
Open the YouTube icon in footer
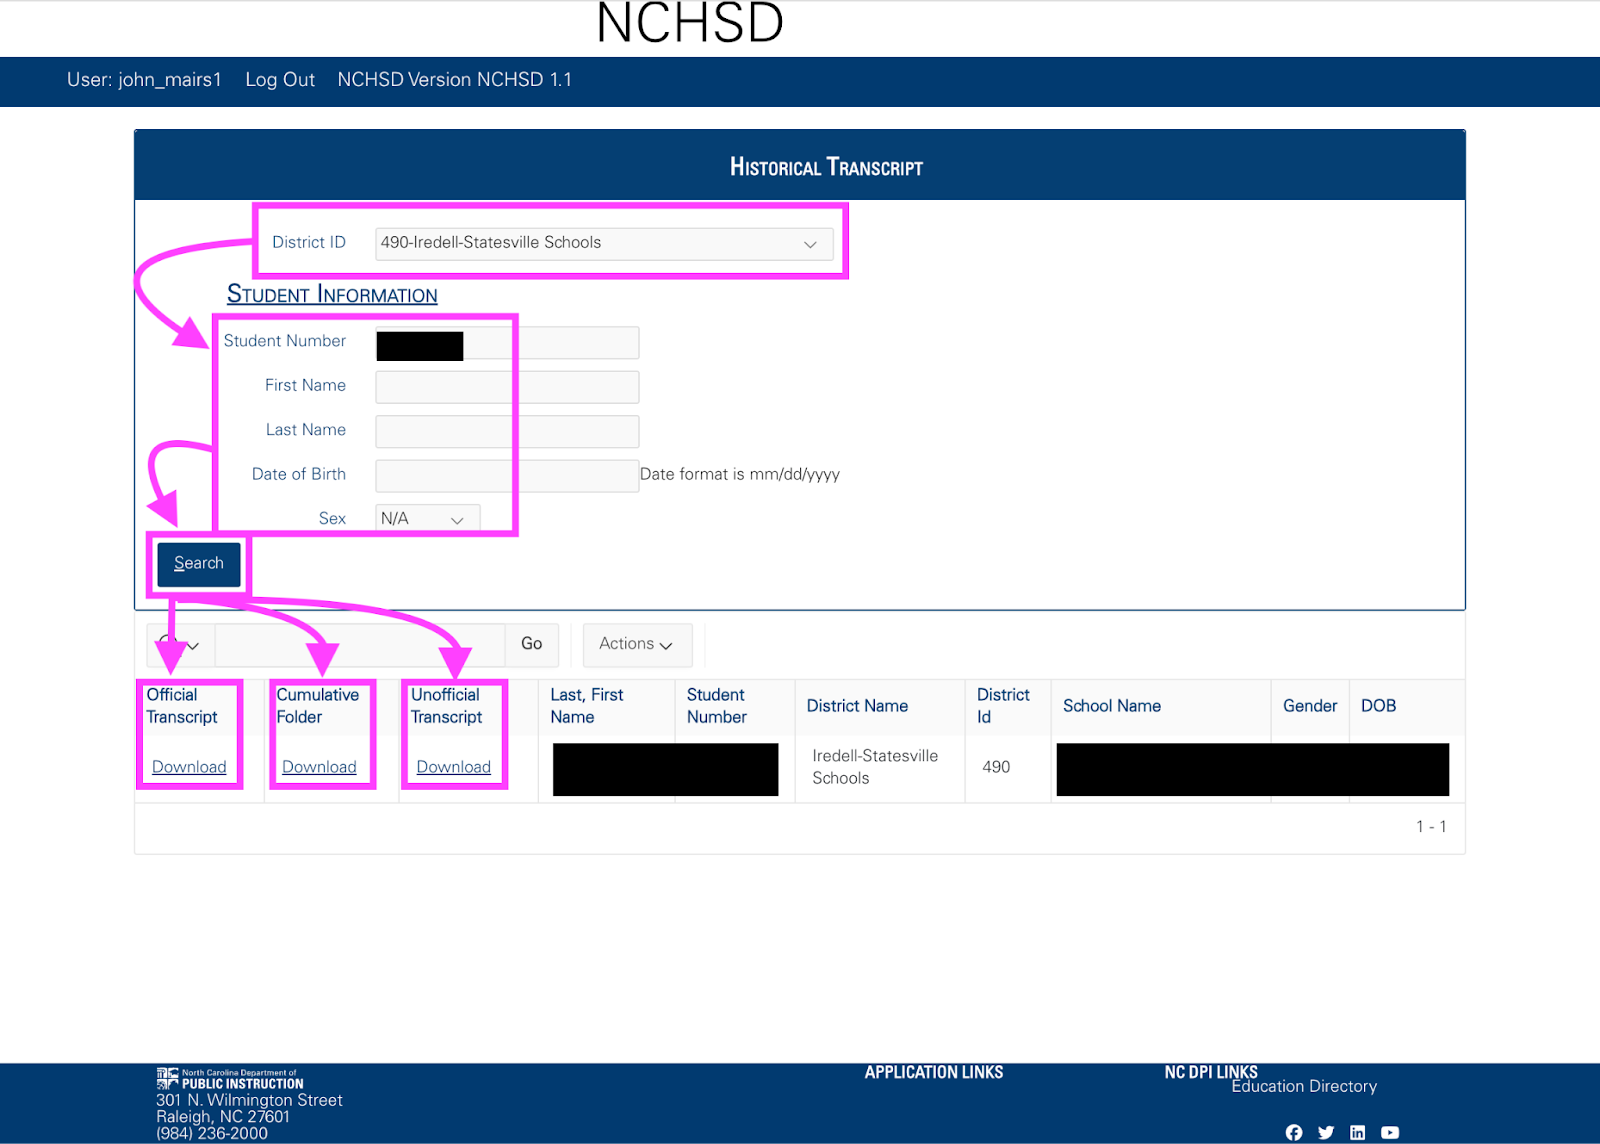point(1390,1132)
